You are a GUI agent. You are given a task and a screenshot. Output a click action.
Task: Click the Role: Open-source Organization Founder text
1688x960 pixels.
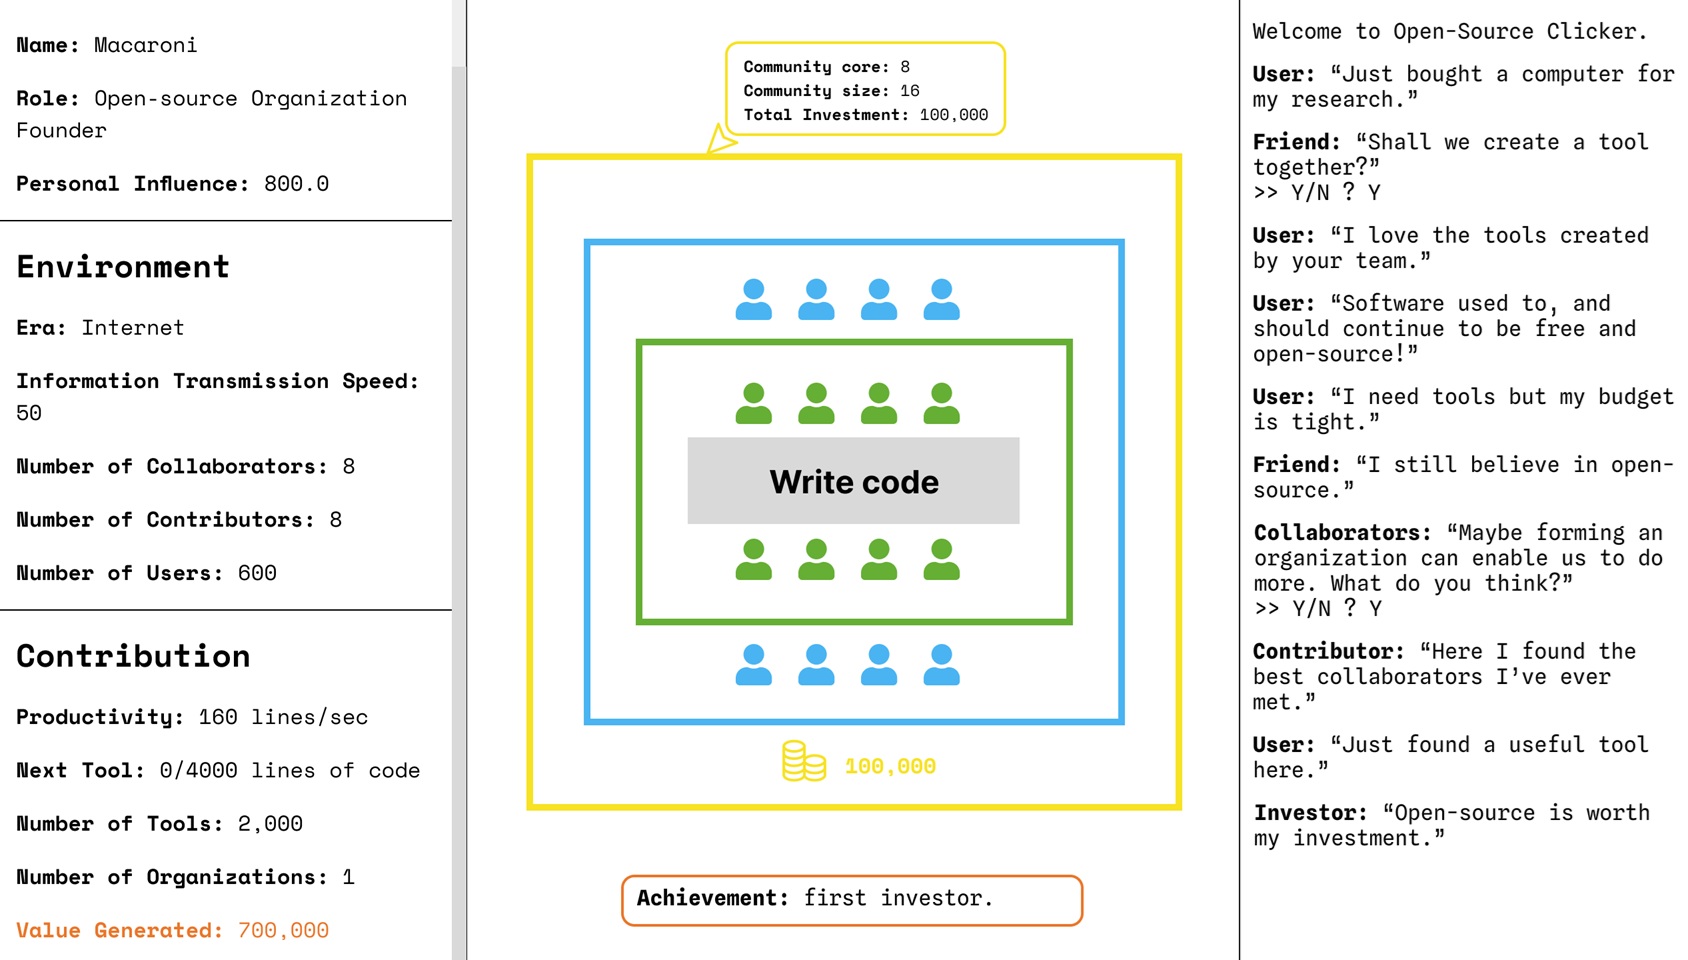[x=212, y=114]
